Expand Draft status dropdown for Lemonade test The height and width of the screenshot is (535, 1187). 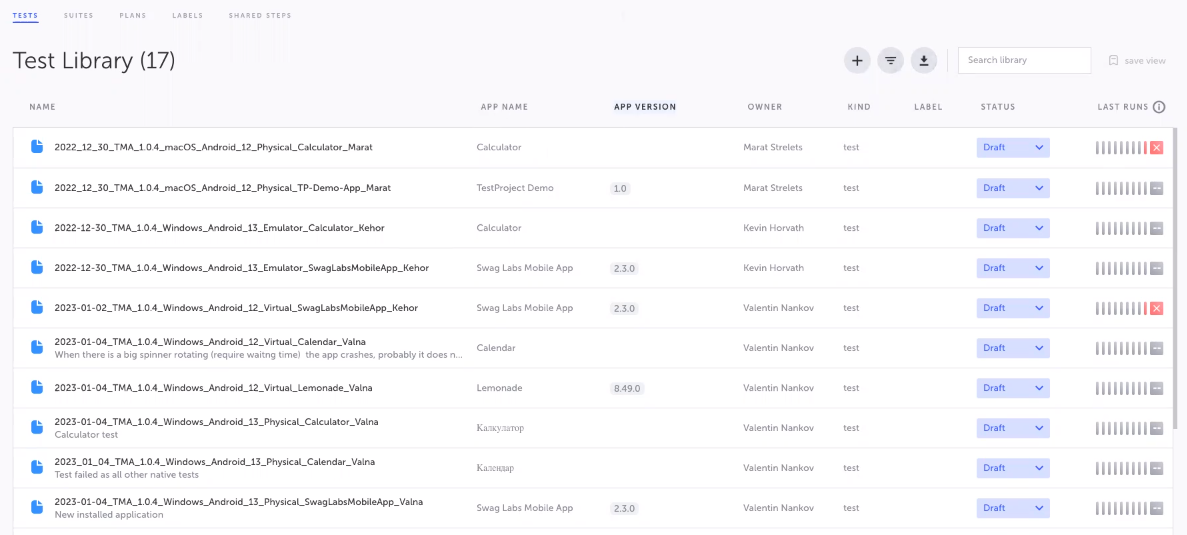click(1013, 388)
